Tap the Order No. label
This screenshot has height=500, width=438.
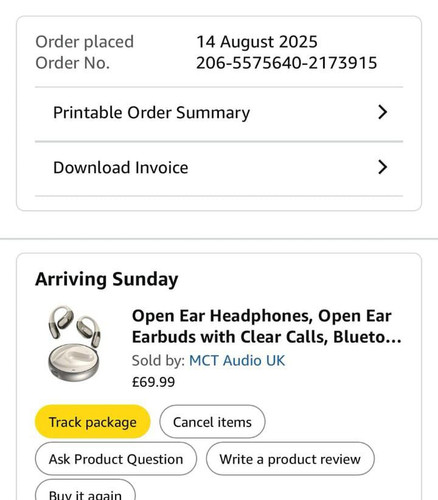pos(73,63)
